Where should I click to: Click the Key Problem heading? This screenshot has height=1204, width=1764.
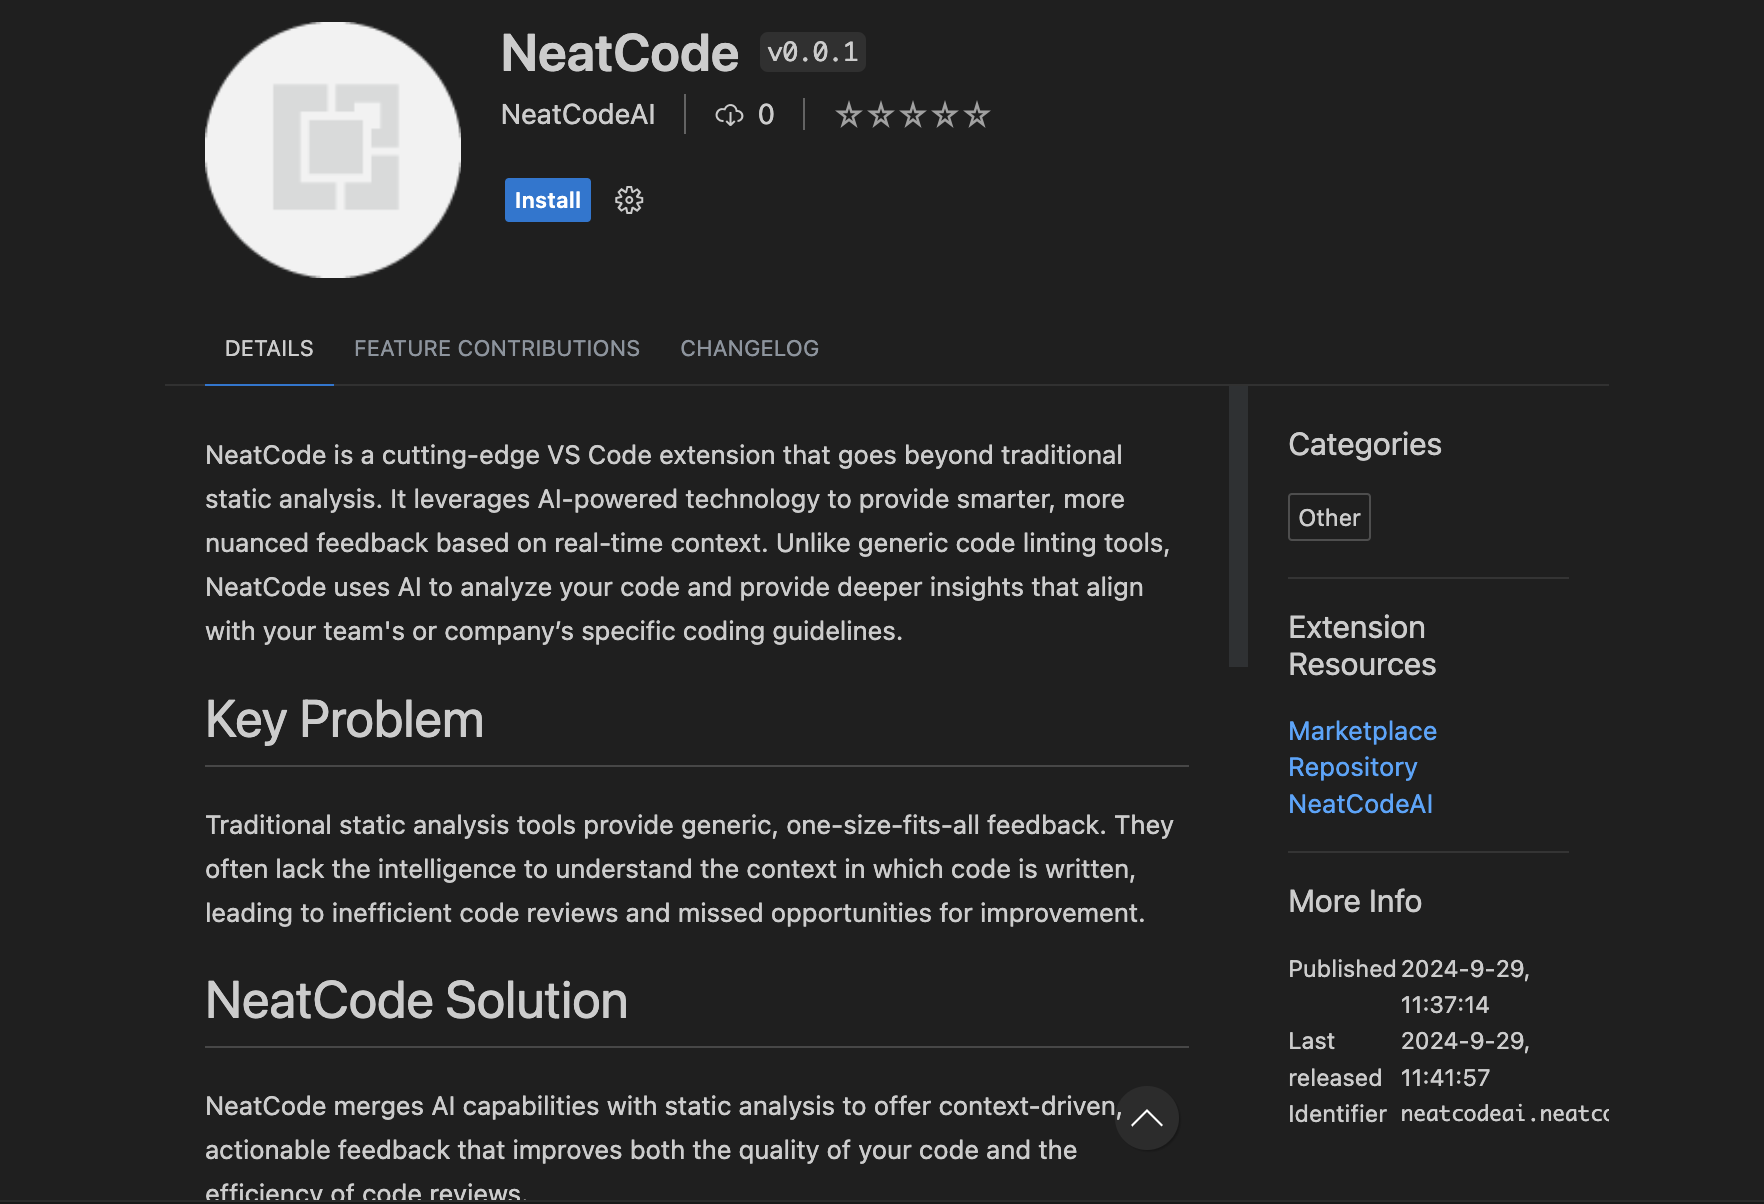(344, 720)
